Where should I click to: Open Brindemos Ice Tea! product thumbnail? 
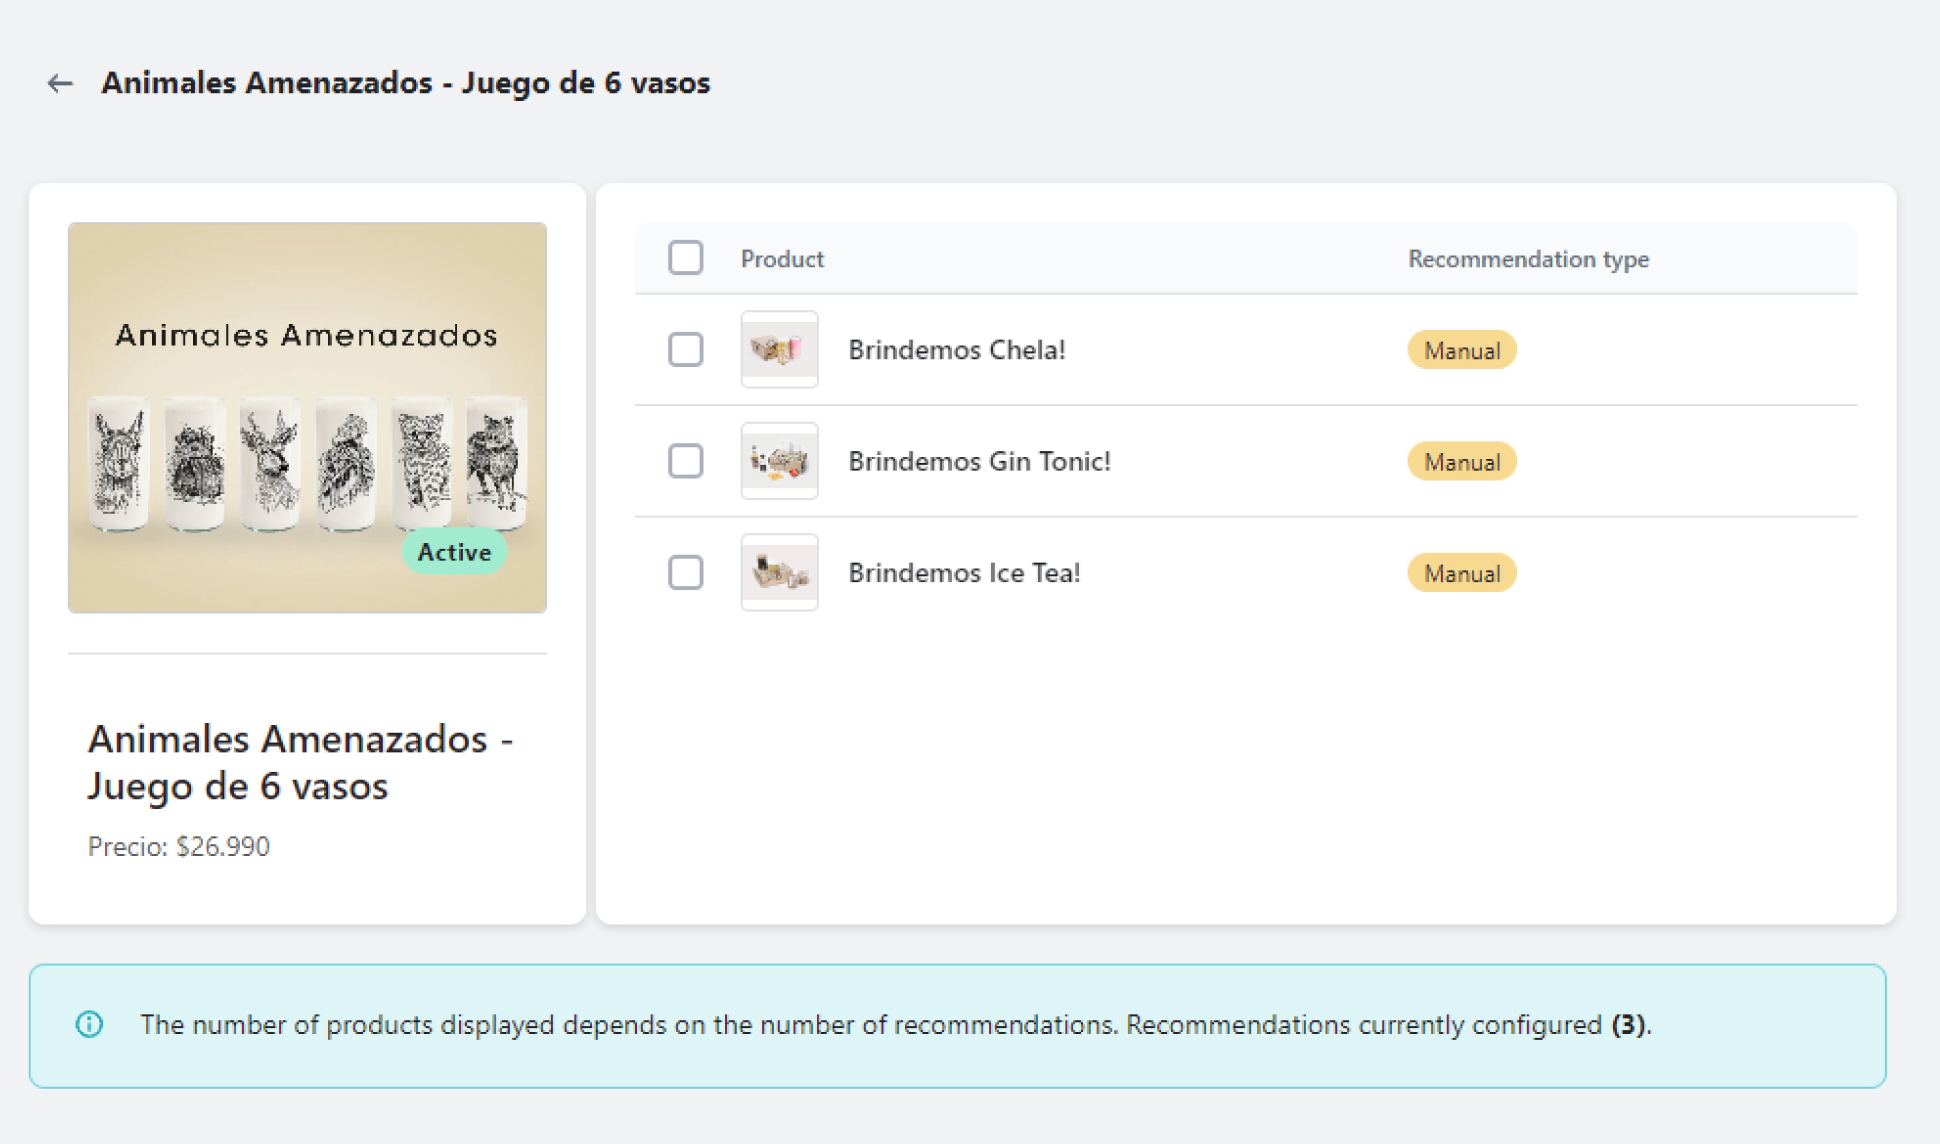tap(779, 573)
